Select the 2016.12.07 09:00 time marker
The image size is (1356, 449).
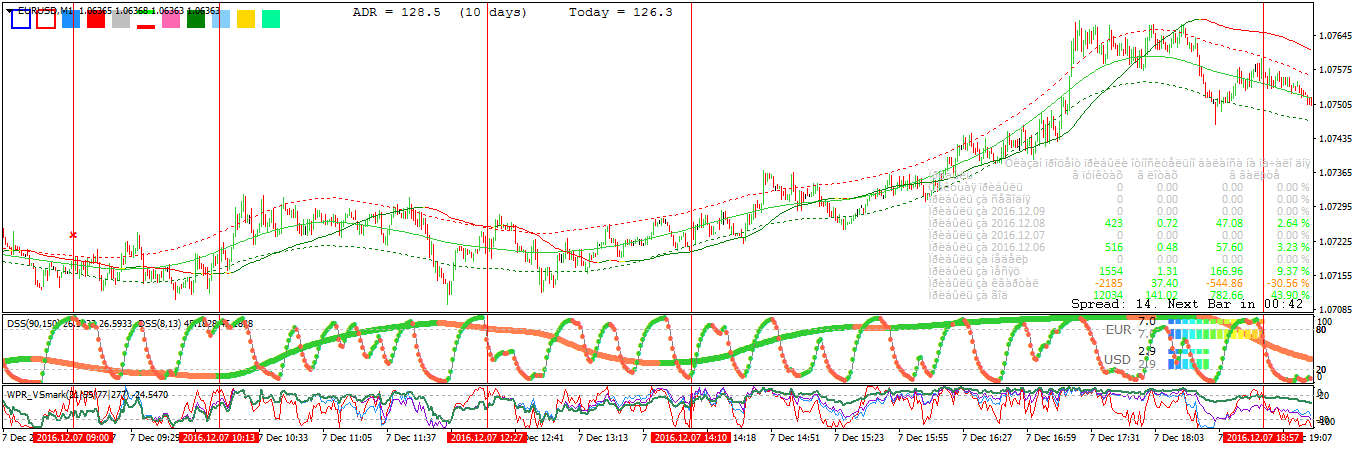(74, 438)
